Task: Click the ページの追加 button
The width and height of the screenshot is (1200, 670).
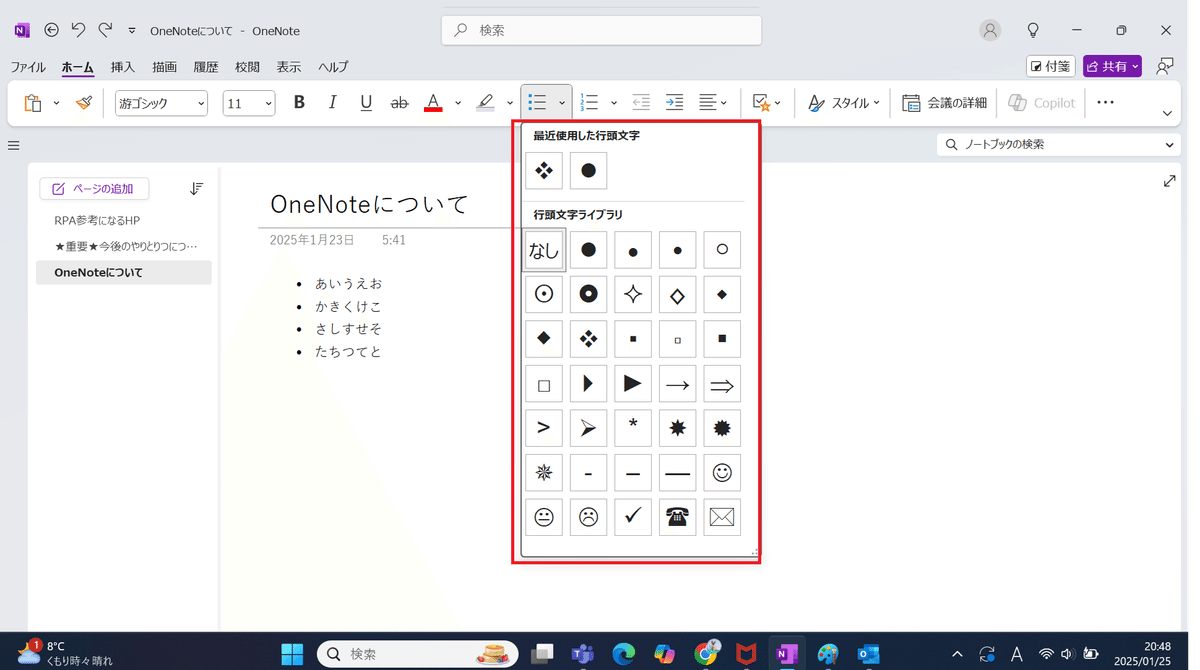Action: 94,188
